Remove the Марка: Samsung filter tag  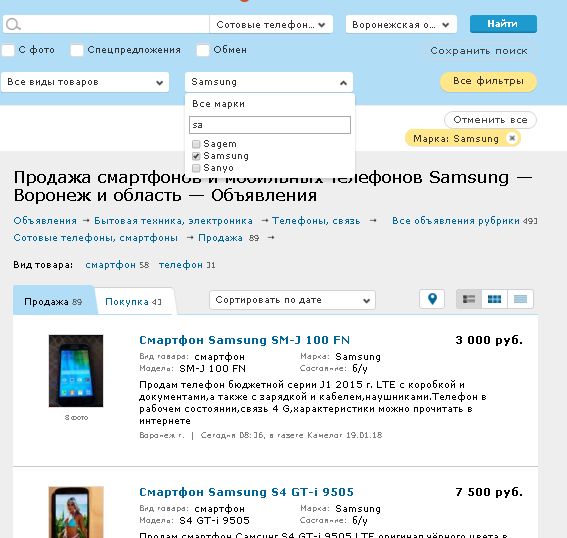coord(512,138)
